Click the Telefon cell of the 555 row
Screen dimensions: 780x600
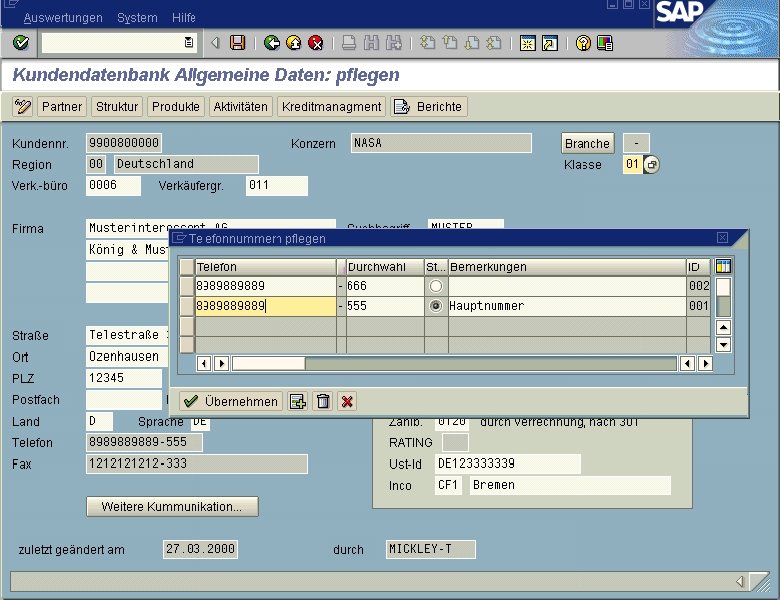click(266, 306)
